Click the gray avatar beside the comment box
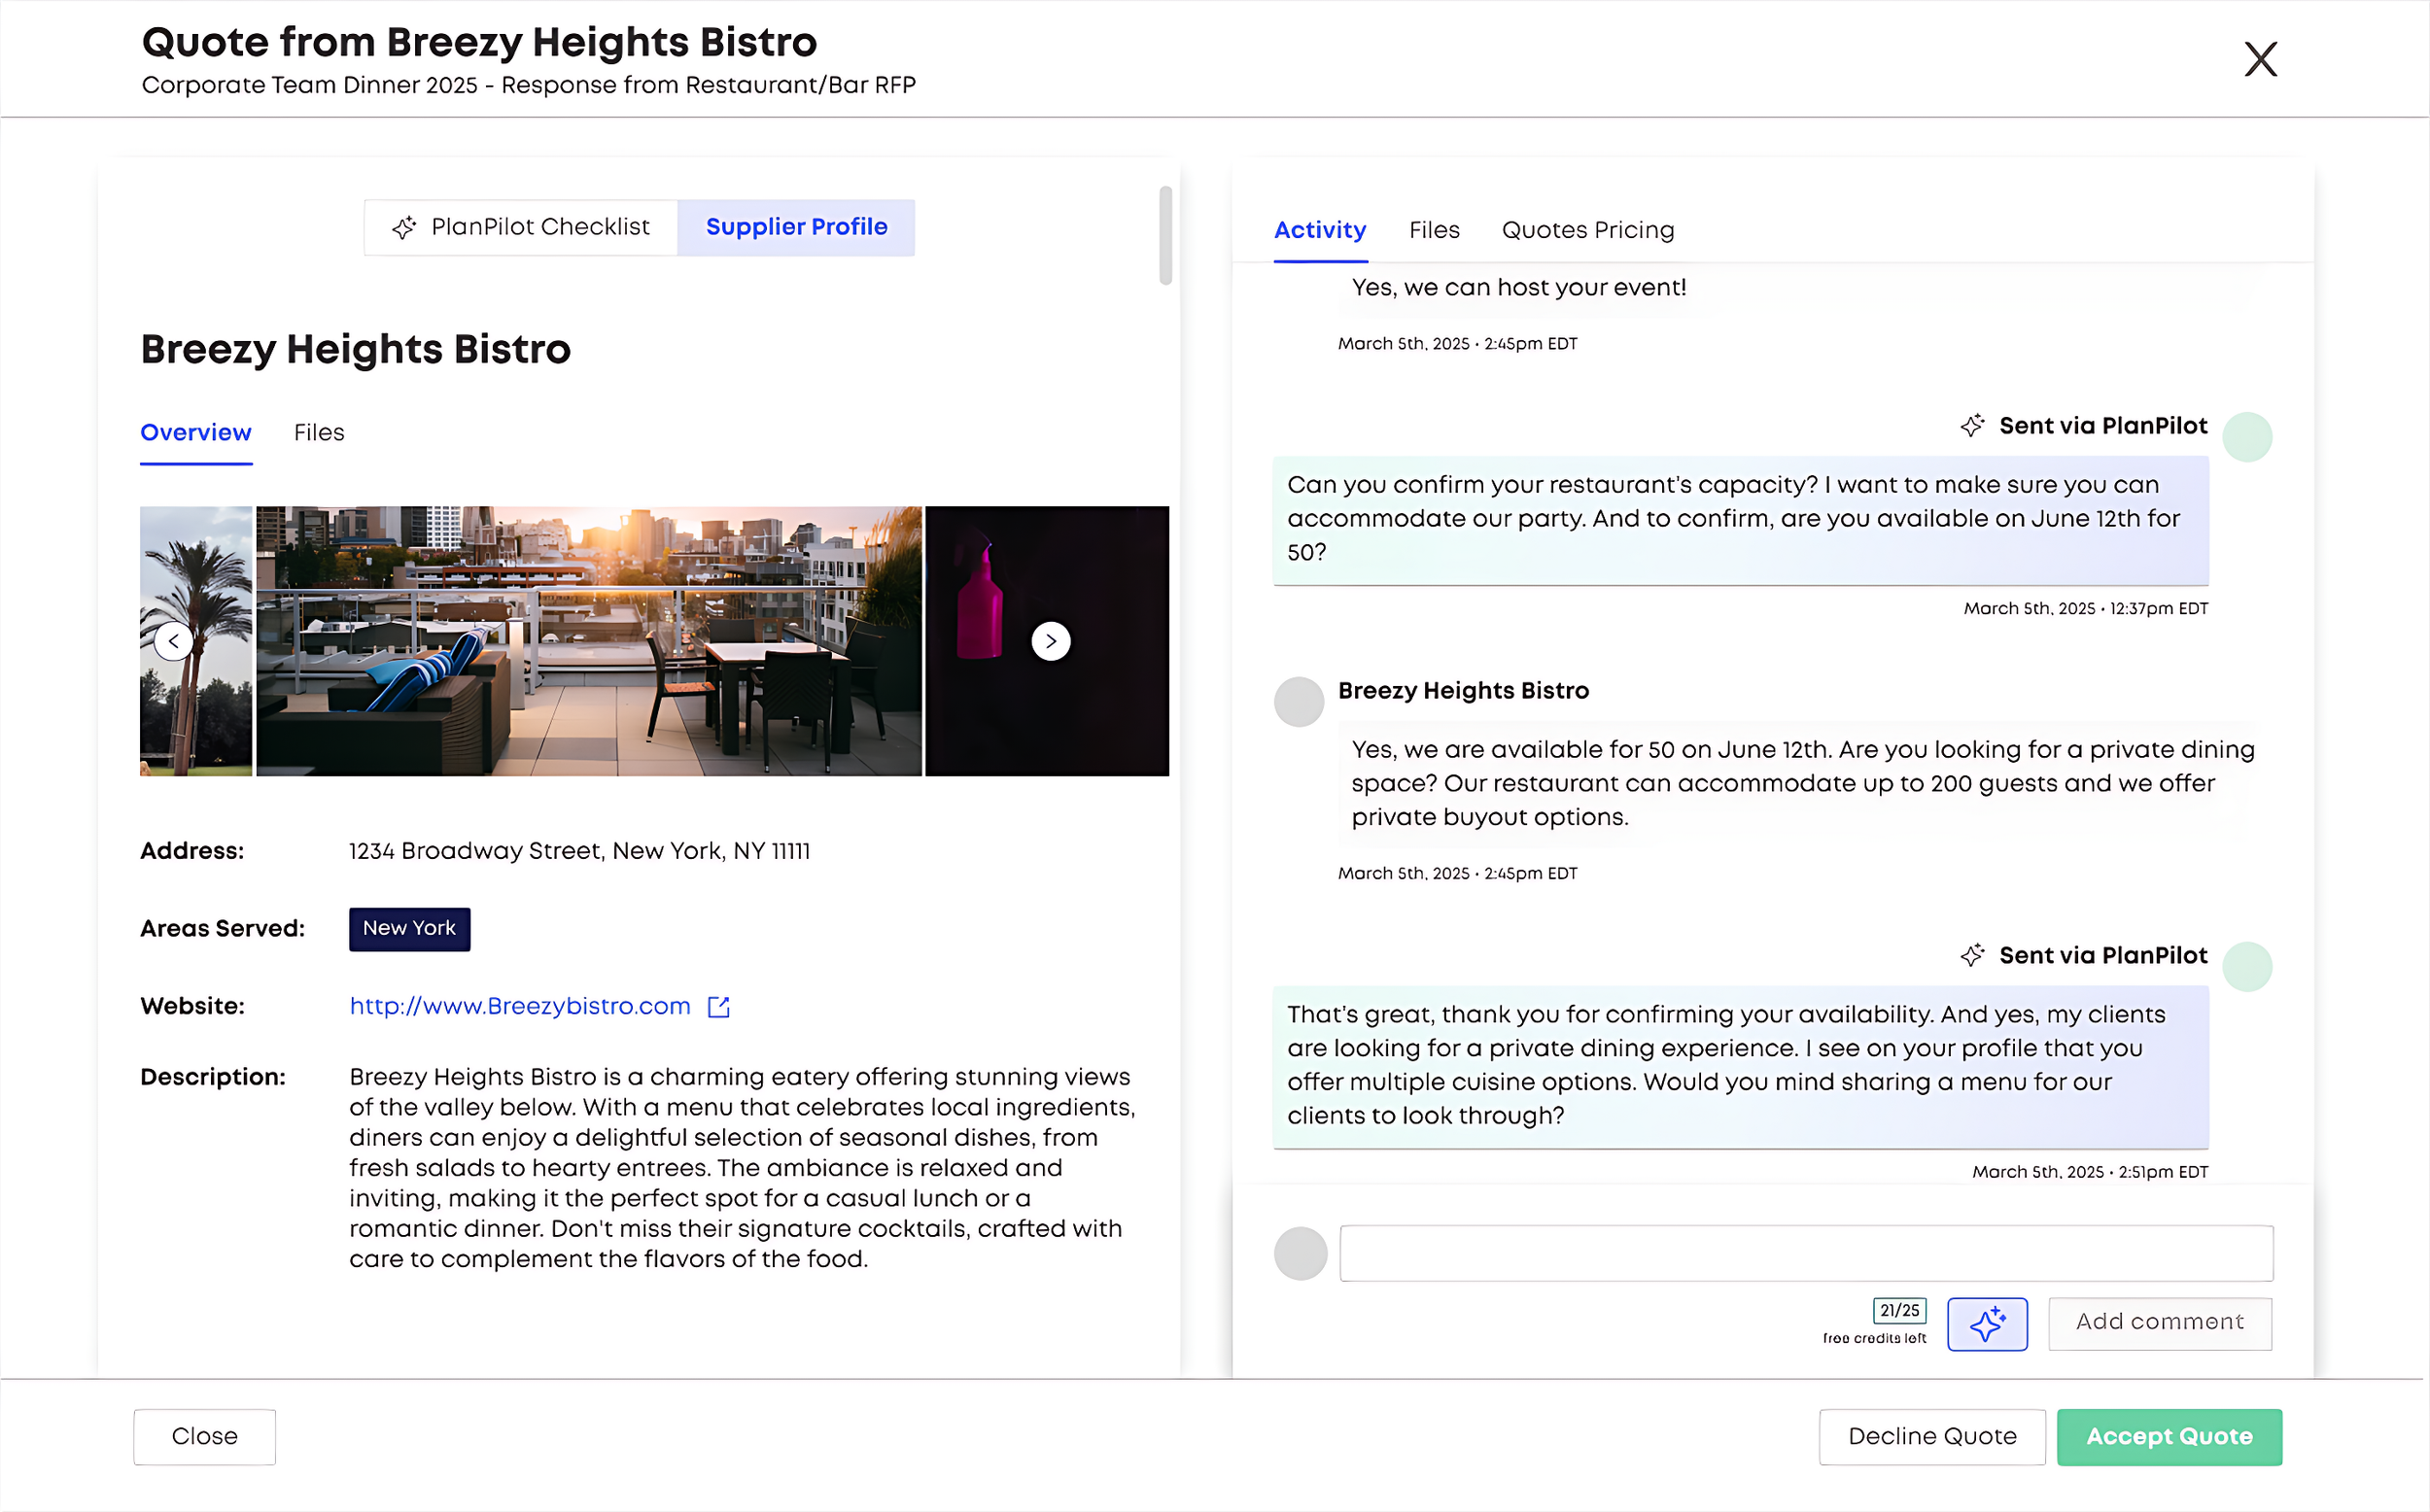The width and height of the screenshot is (2430, 1512). (1300, 1253)
